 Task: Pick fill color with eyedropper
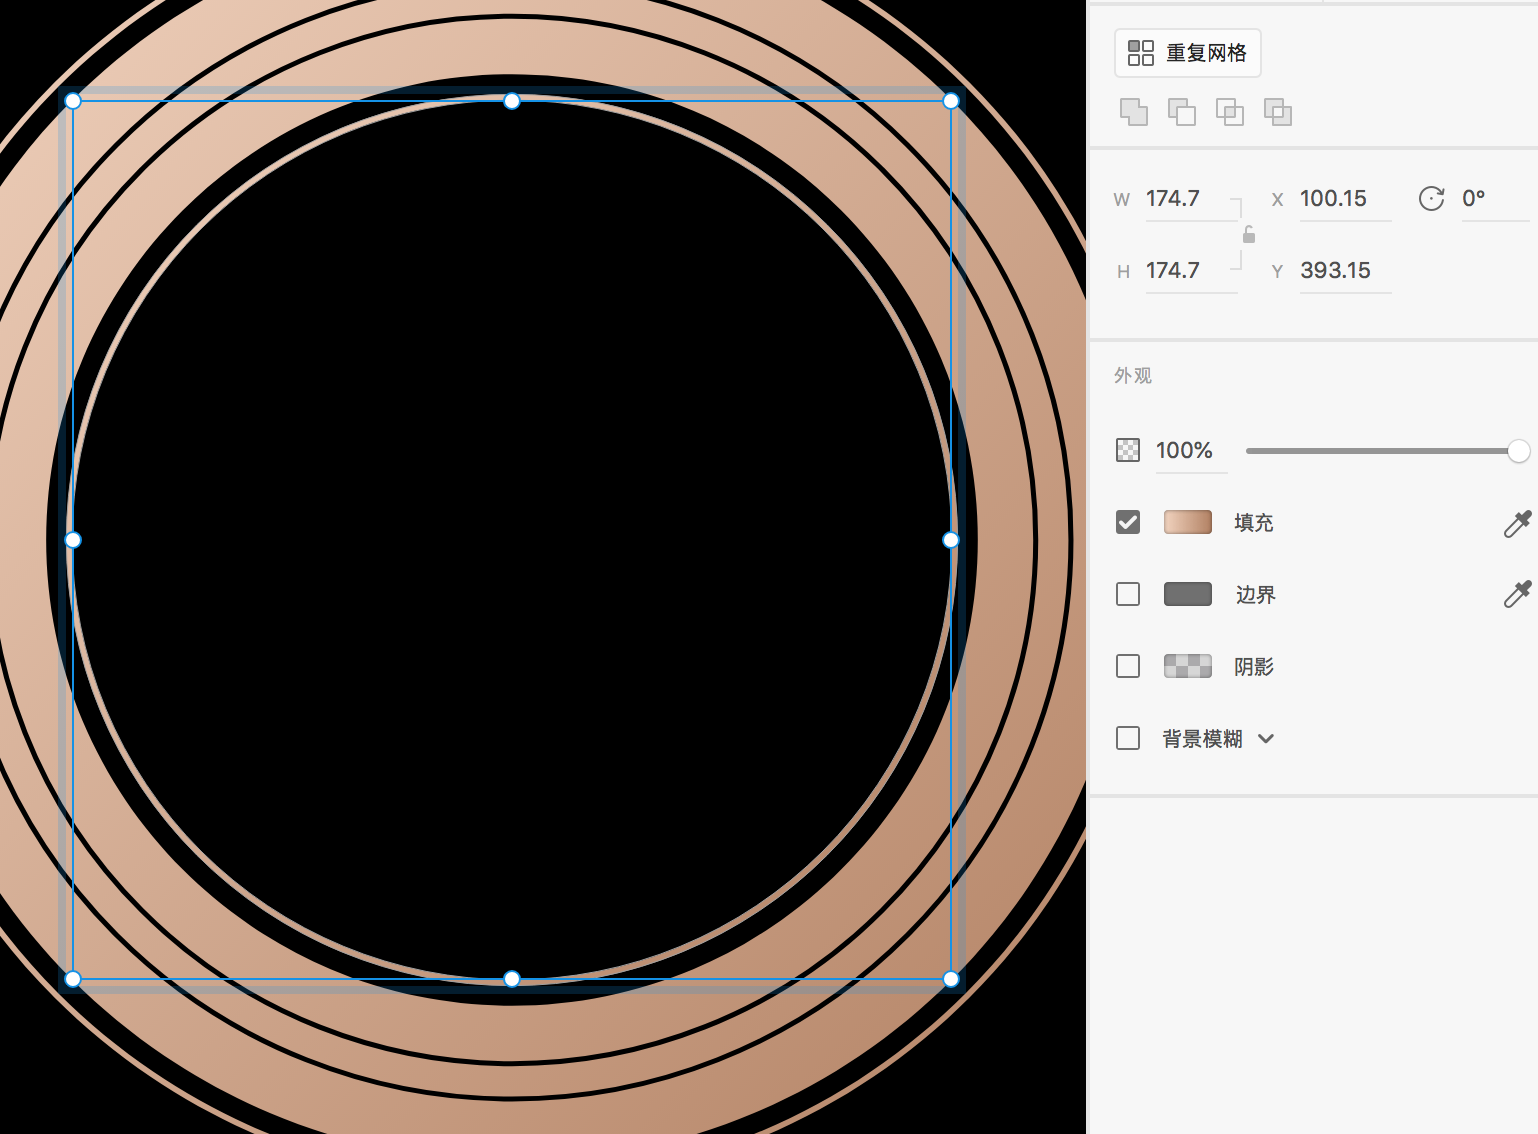click(x=1516, y=523)
